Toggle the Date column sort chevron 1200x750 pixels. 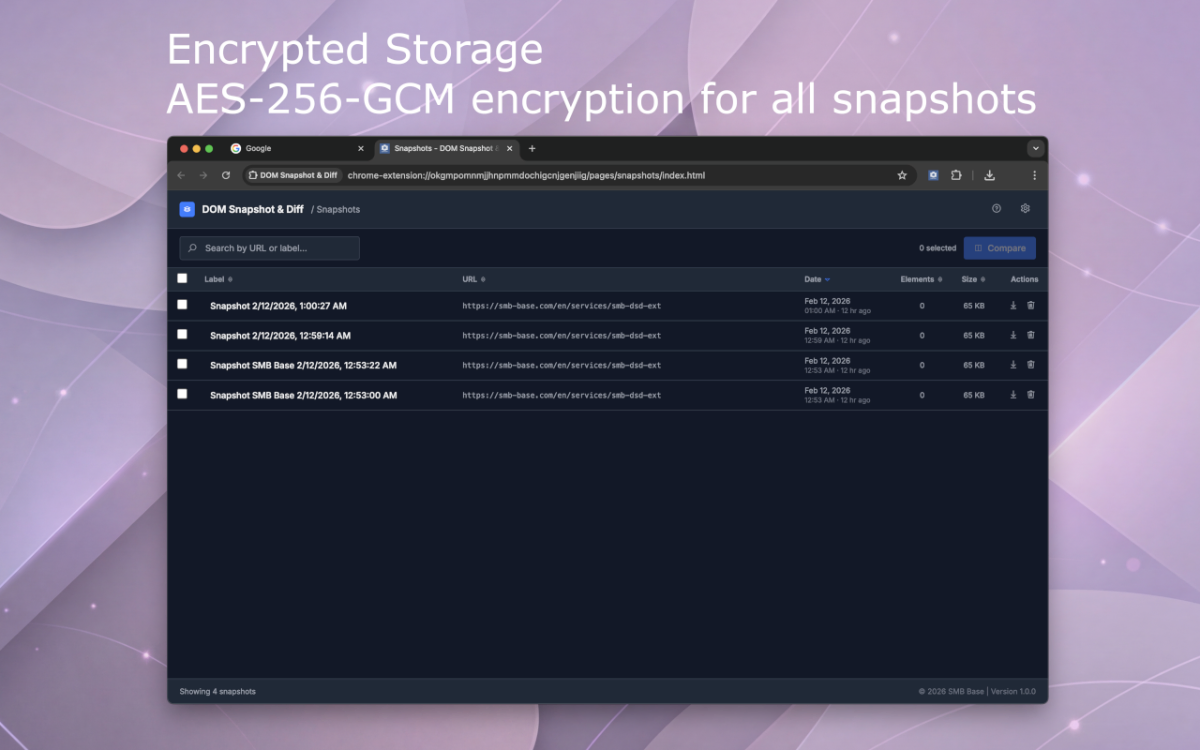click(x=829, y=279)
